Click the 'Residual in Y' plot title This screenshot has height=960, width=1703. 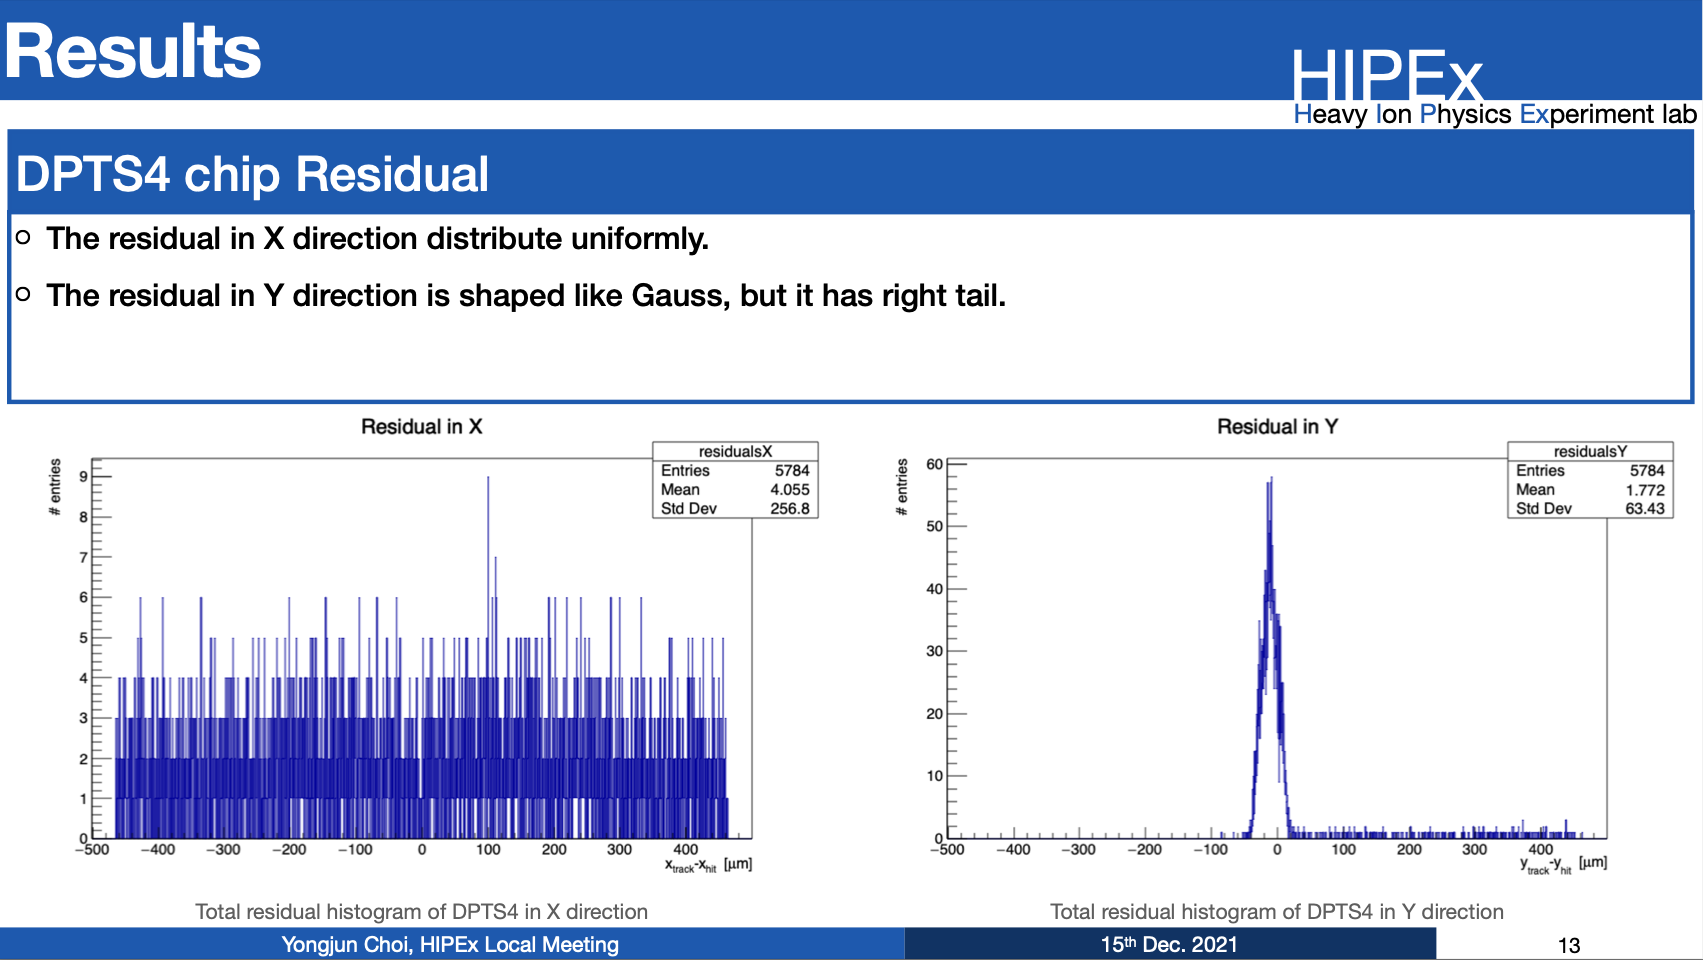pos(1277,427)
